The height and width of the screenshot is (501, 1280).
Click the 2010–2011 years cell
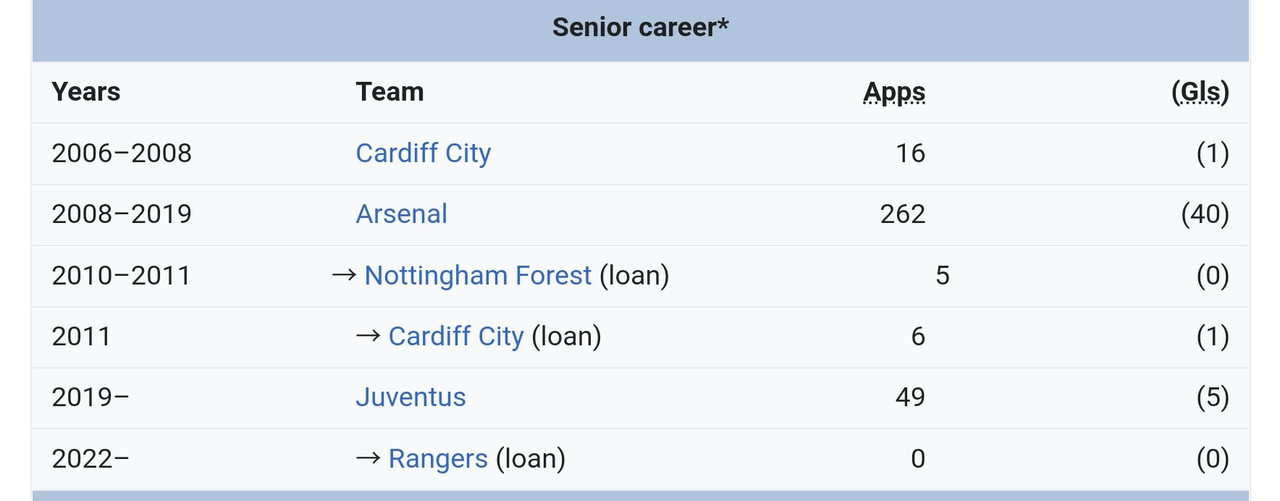121,275
